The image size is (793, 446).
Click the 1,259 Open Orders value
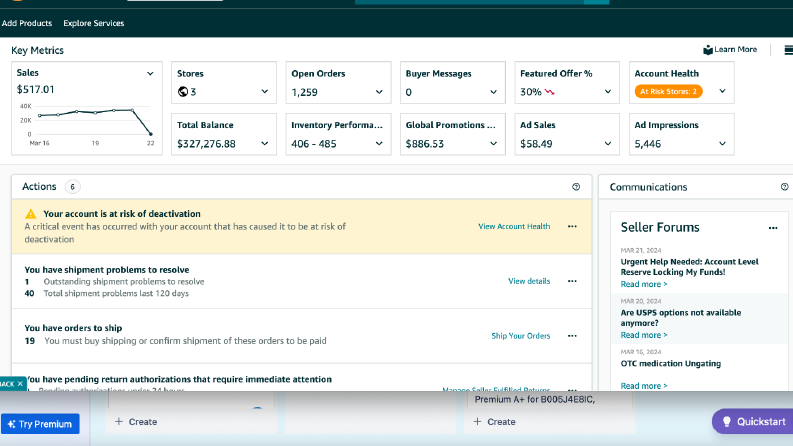pos(304,92)
